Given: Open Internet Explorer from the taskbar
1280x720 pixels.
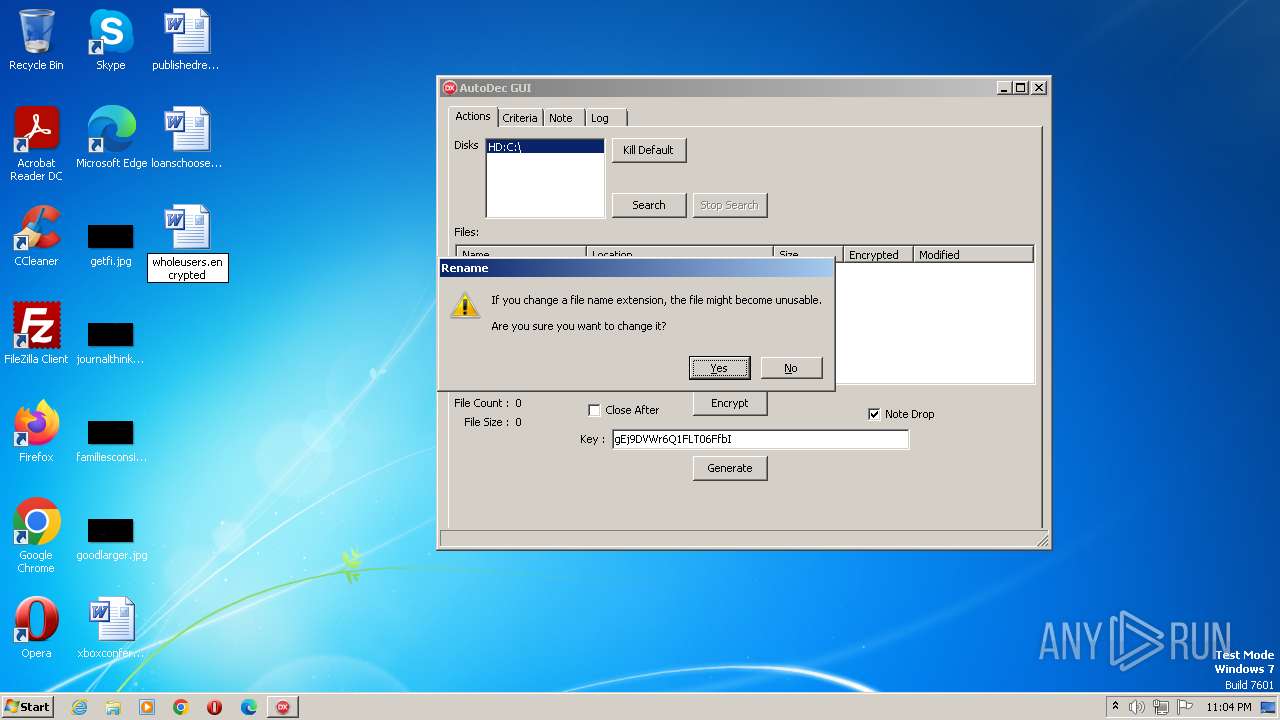Looking at the screenshot, I should pos(79,707).
